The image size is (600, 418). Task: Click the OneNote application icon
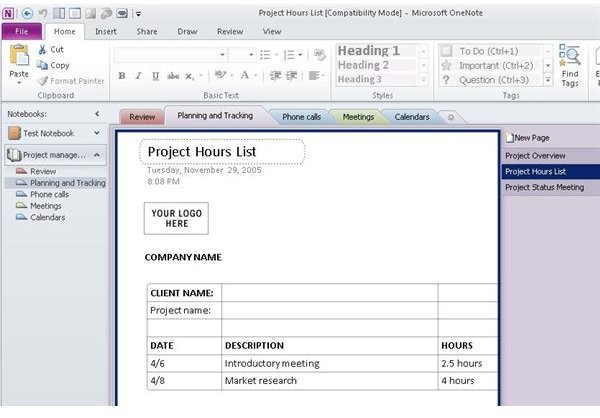(8, 14)
